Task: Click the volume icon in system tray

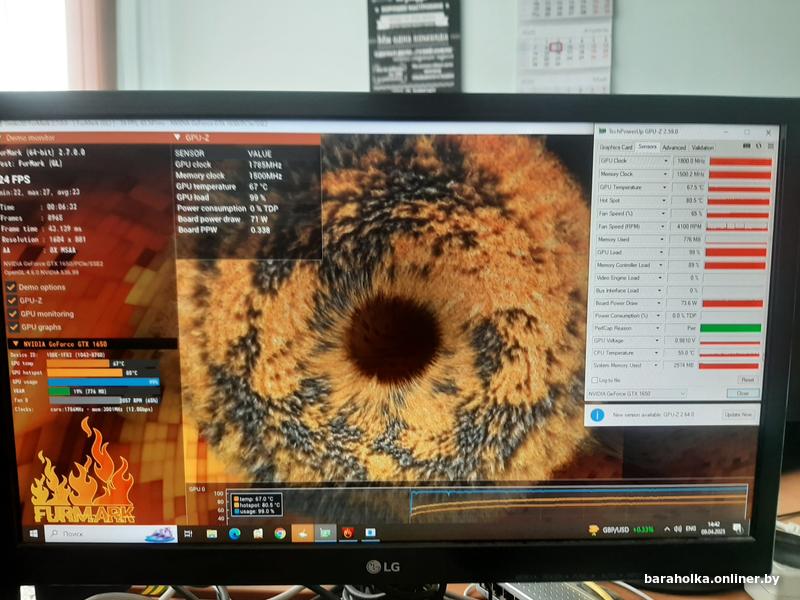Action: coord(678,529)
